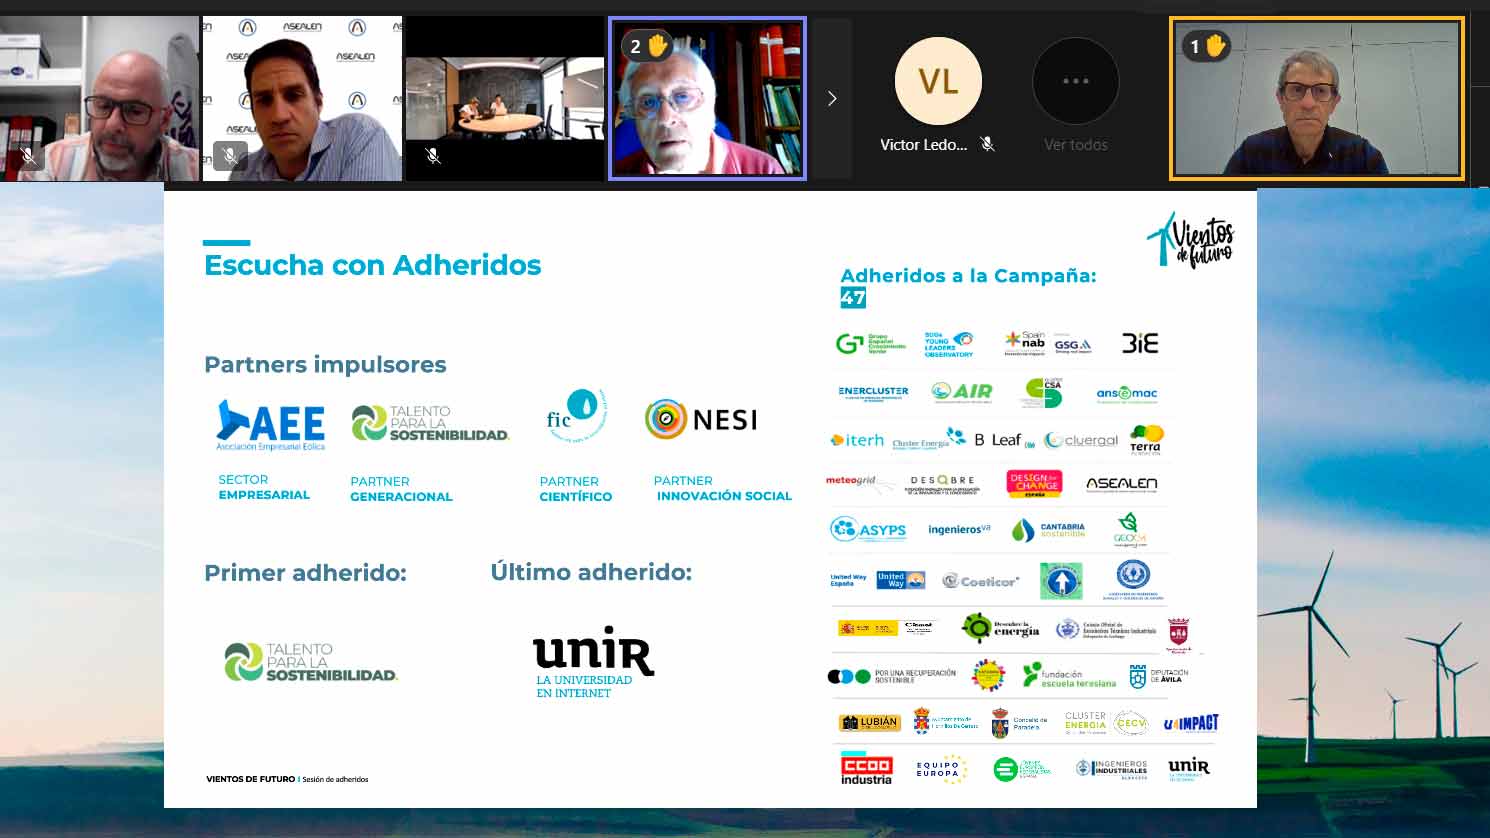1490x838 pixels.
Task: Click the Victor Ledo participant name label
Action: tap(923, 145)
